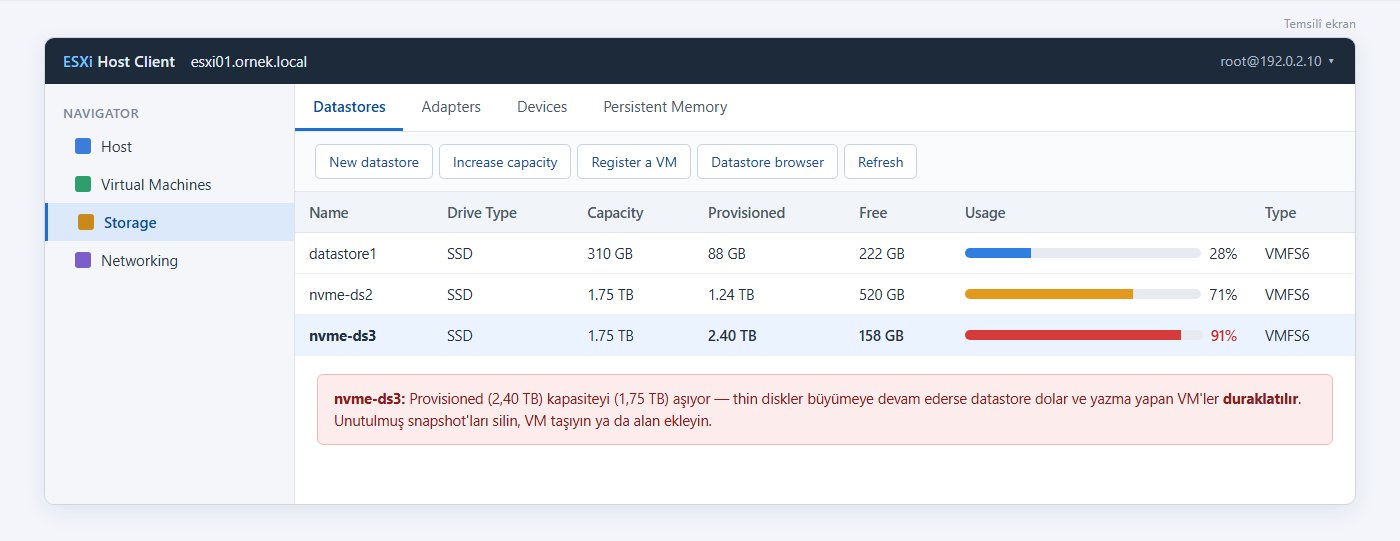Click the nvme-ds3 warning alert box
Viewport: 1400px width, 541px height.
click(825, 409)
